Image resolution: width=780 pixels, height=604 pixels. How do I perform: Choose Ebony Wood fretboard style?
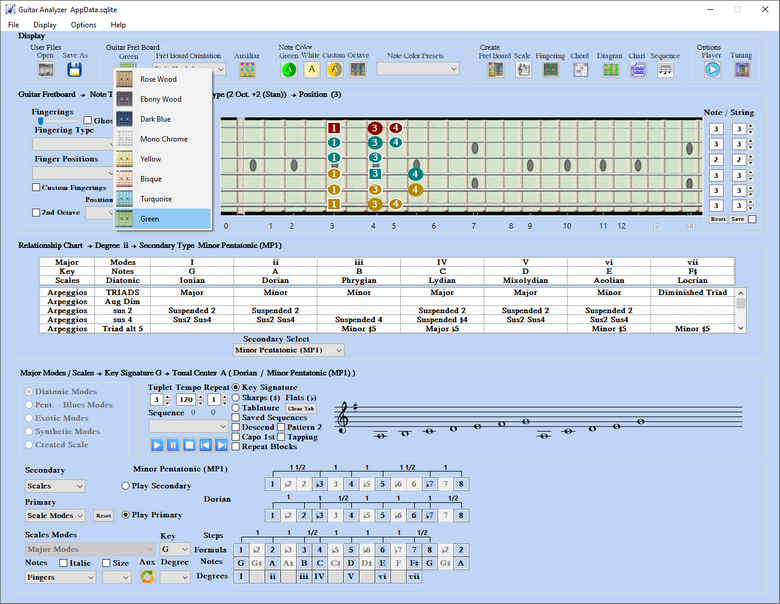(x=163, y=99)
